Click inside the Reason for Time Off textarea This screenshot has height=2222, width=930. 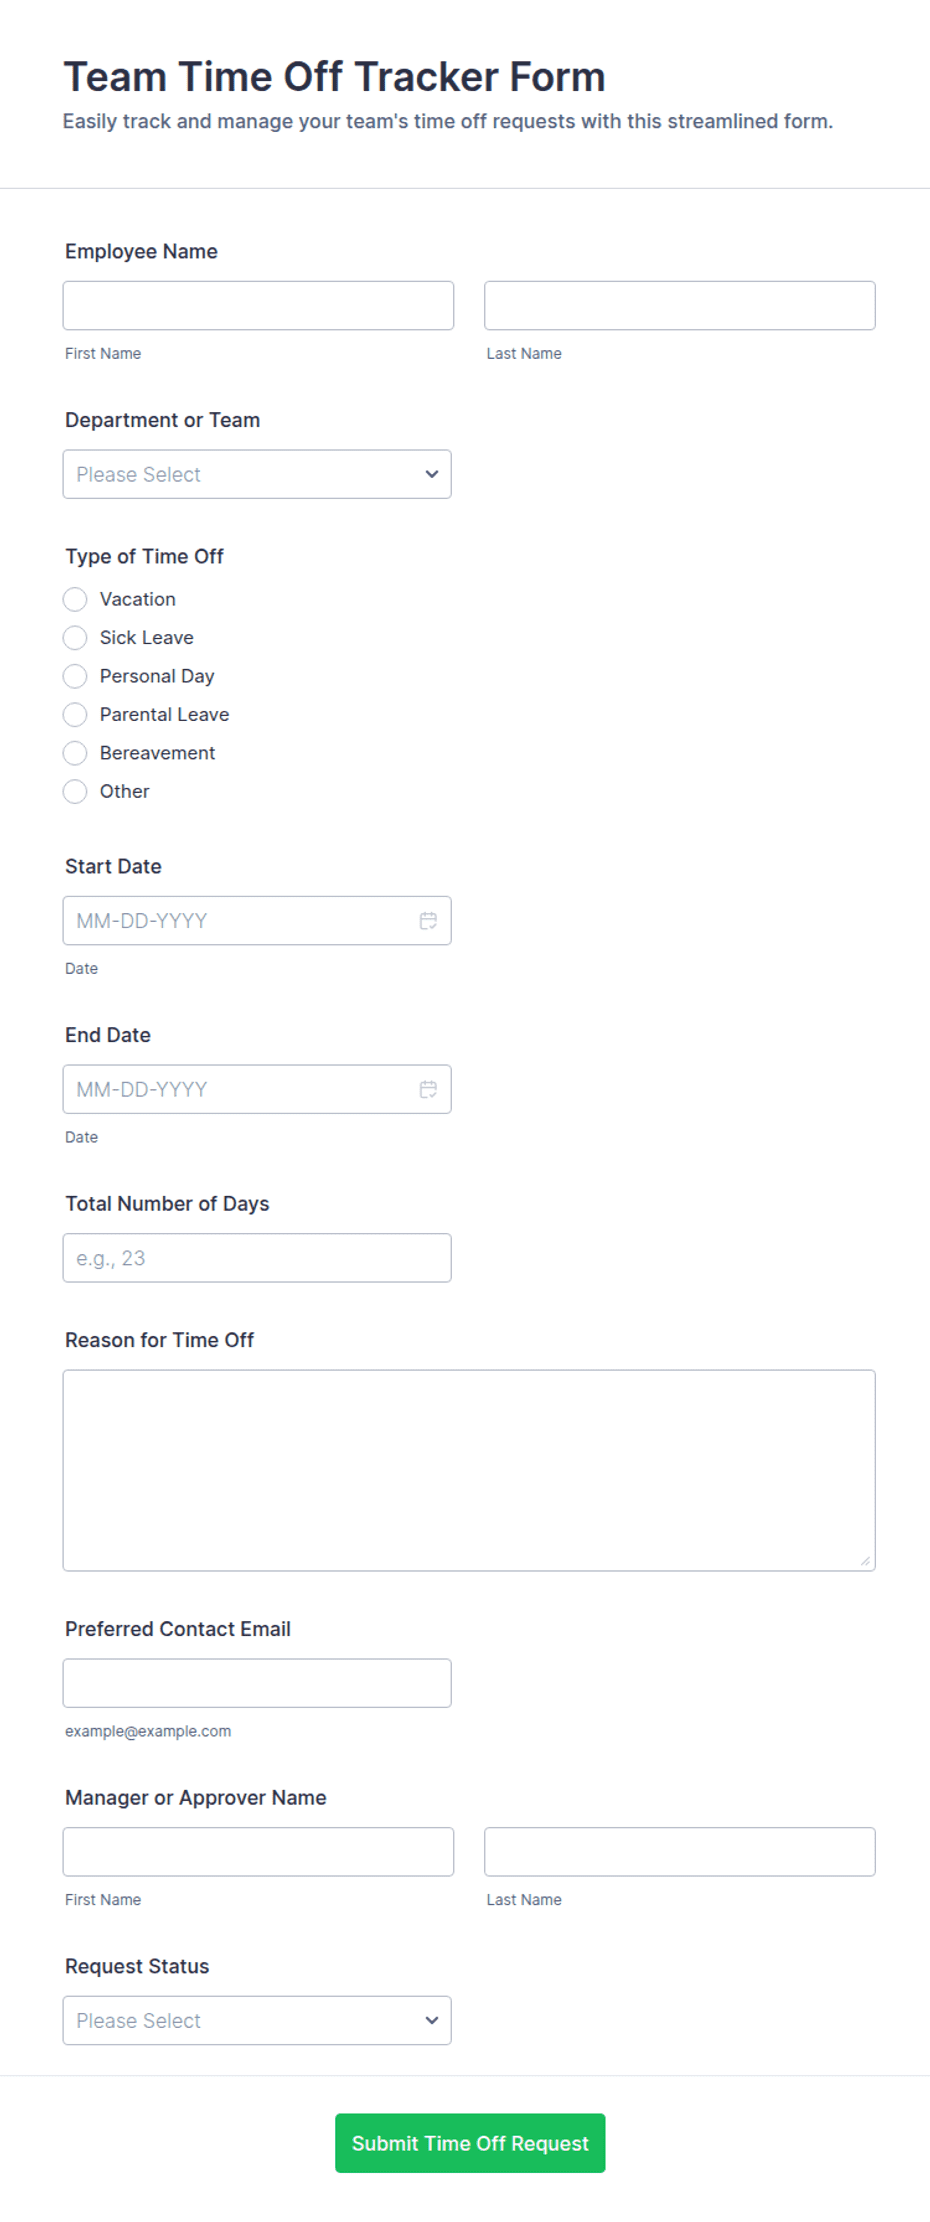(469, 1471)
